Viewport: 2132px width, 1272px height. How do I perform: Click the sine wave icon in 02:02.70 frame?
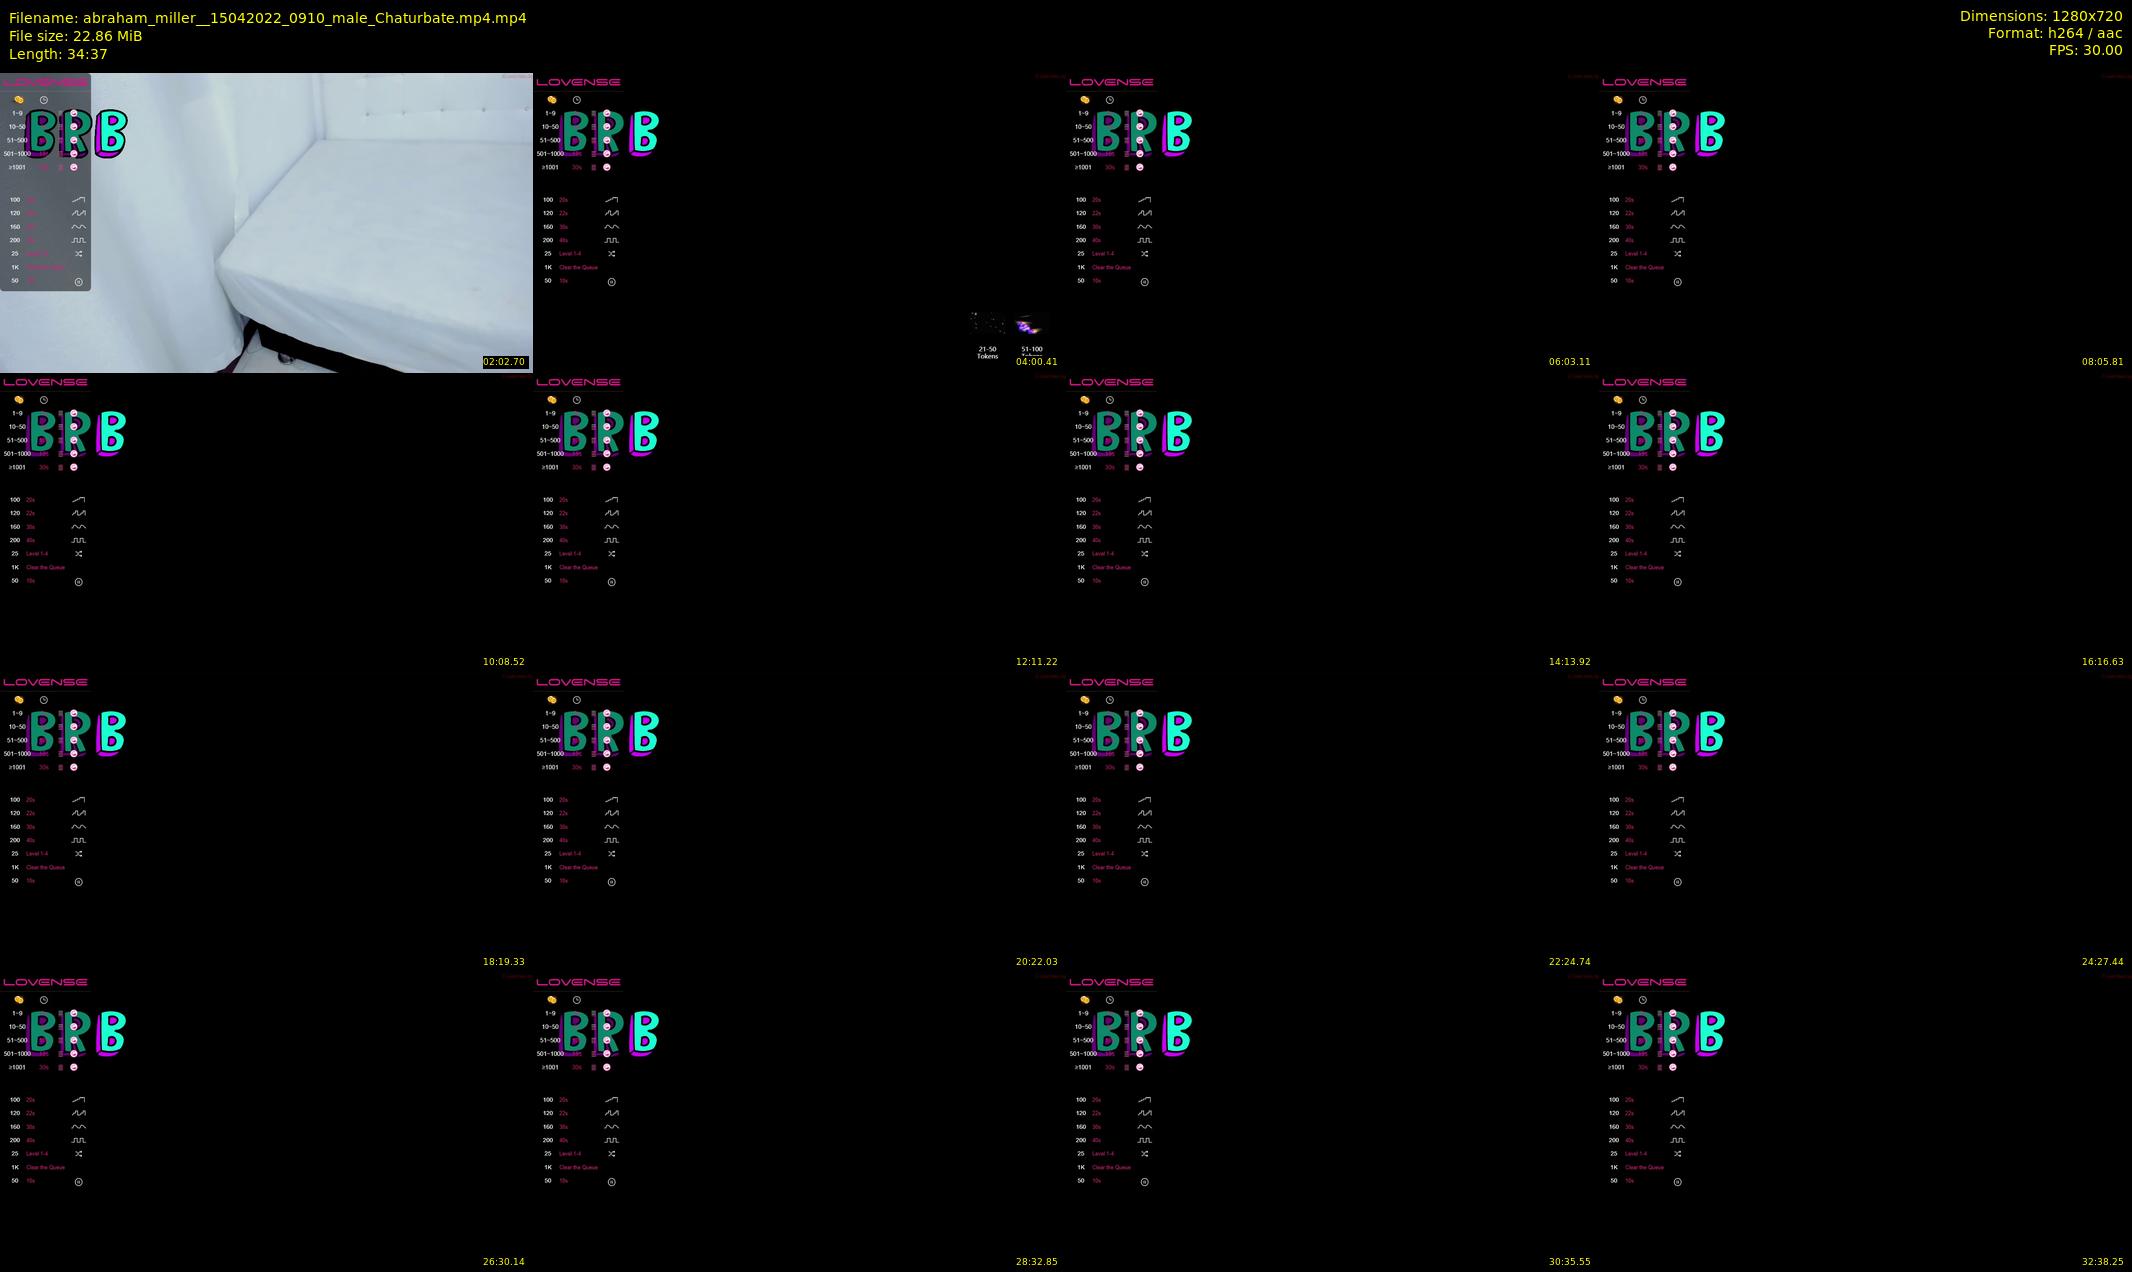point(79,227)
